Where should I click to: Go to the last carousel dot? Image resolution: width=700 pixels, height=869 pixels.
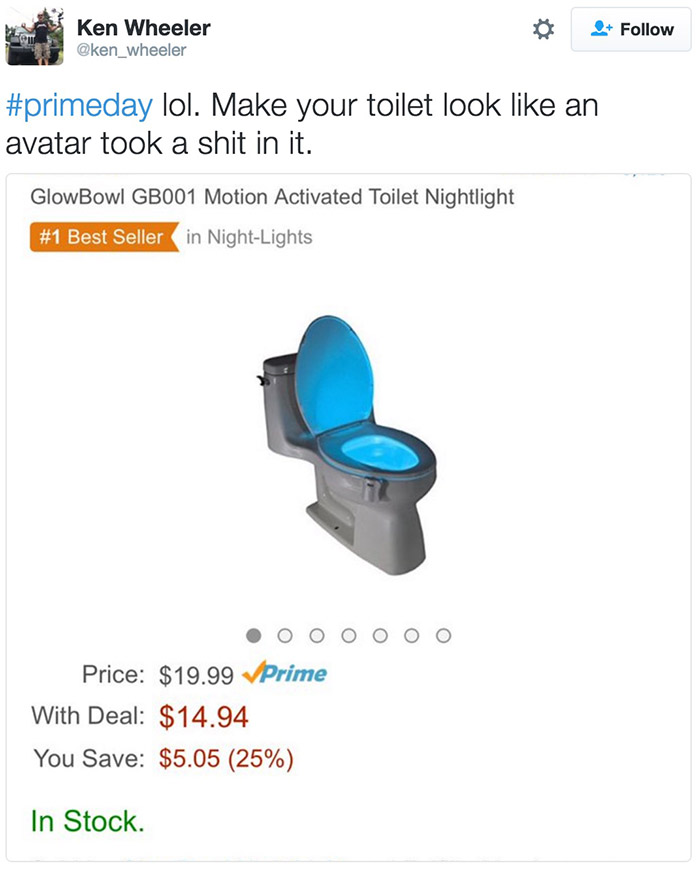coord(445,634)
